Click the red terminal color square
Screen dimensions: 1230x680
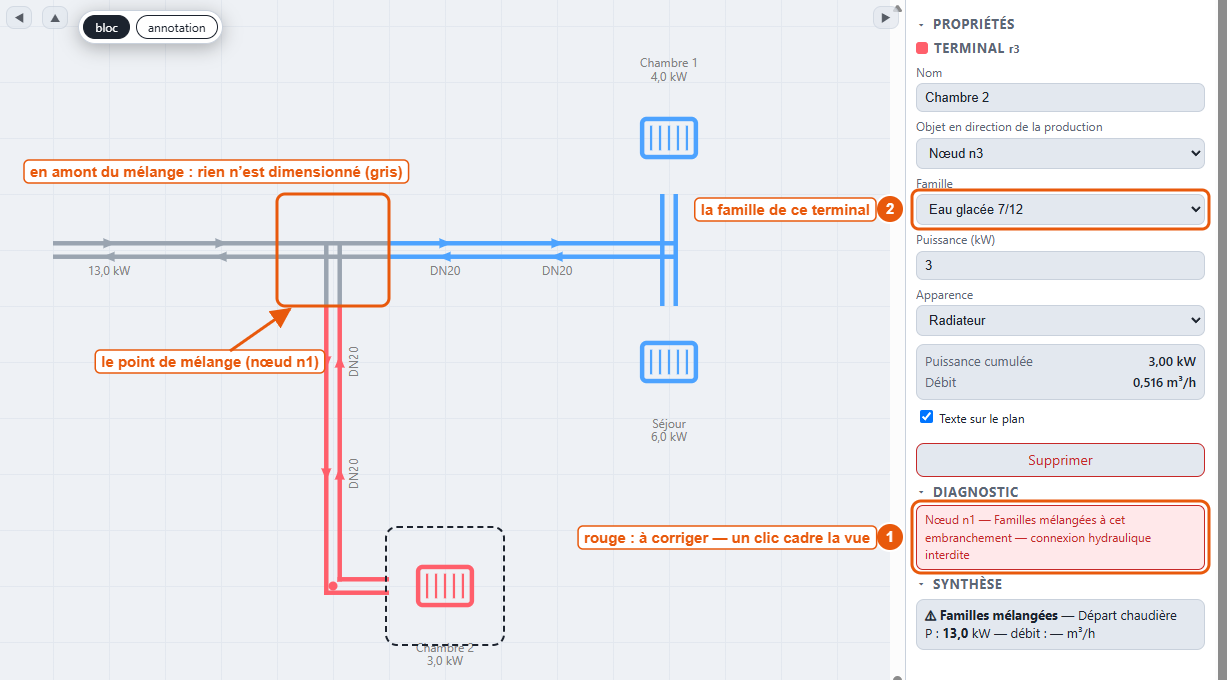922,48
